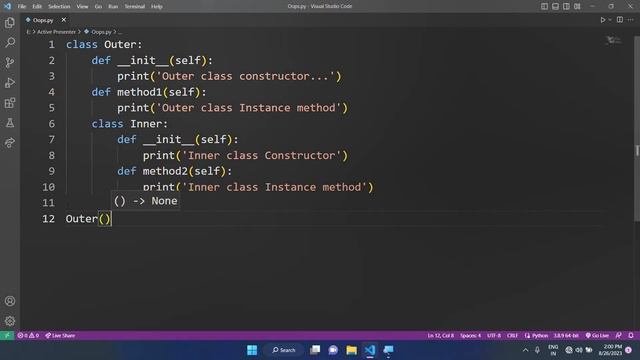Open Task View on the taskbar
This screenshot has width=640, height=360.
click(x=315, y=350)
